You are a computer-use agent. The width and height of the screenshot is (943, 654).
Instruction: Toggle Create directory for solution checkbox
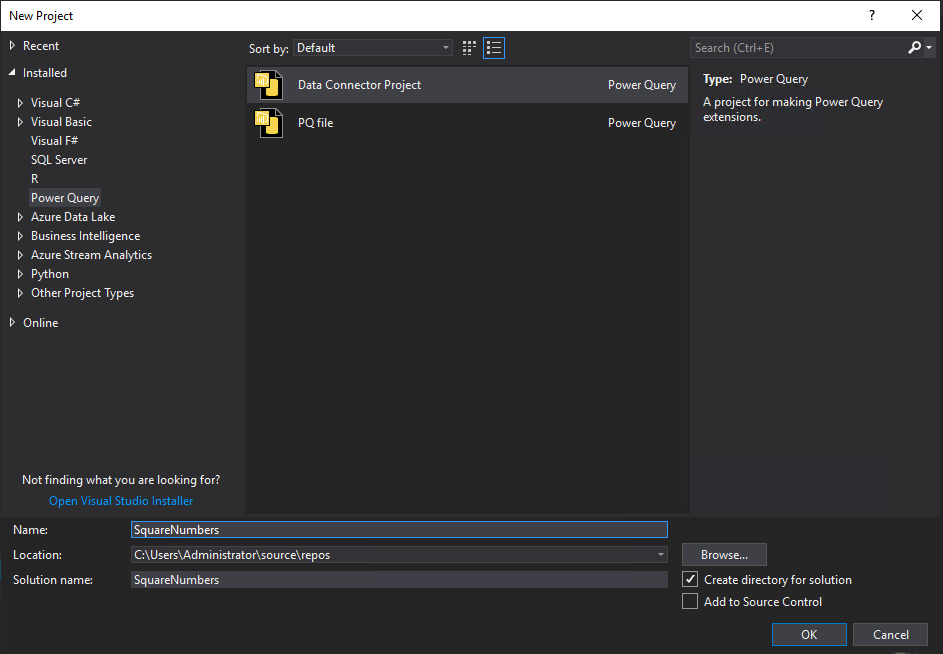690,579
